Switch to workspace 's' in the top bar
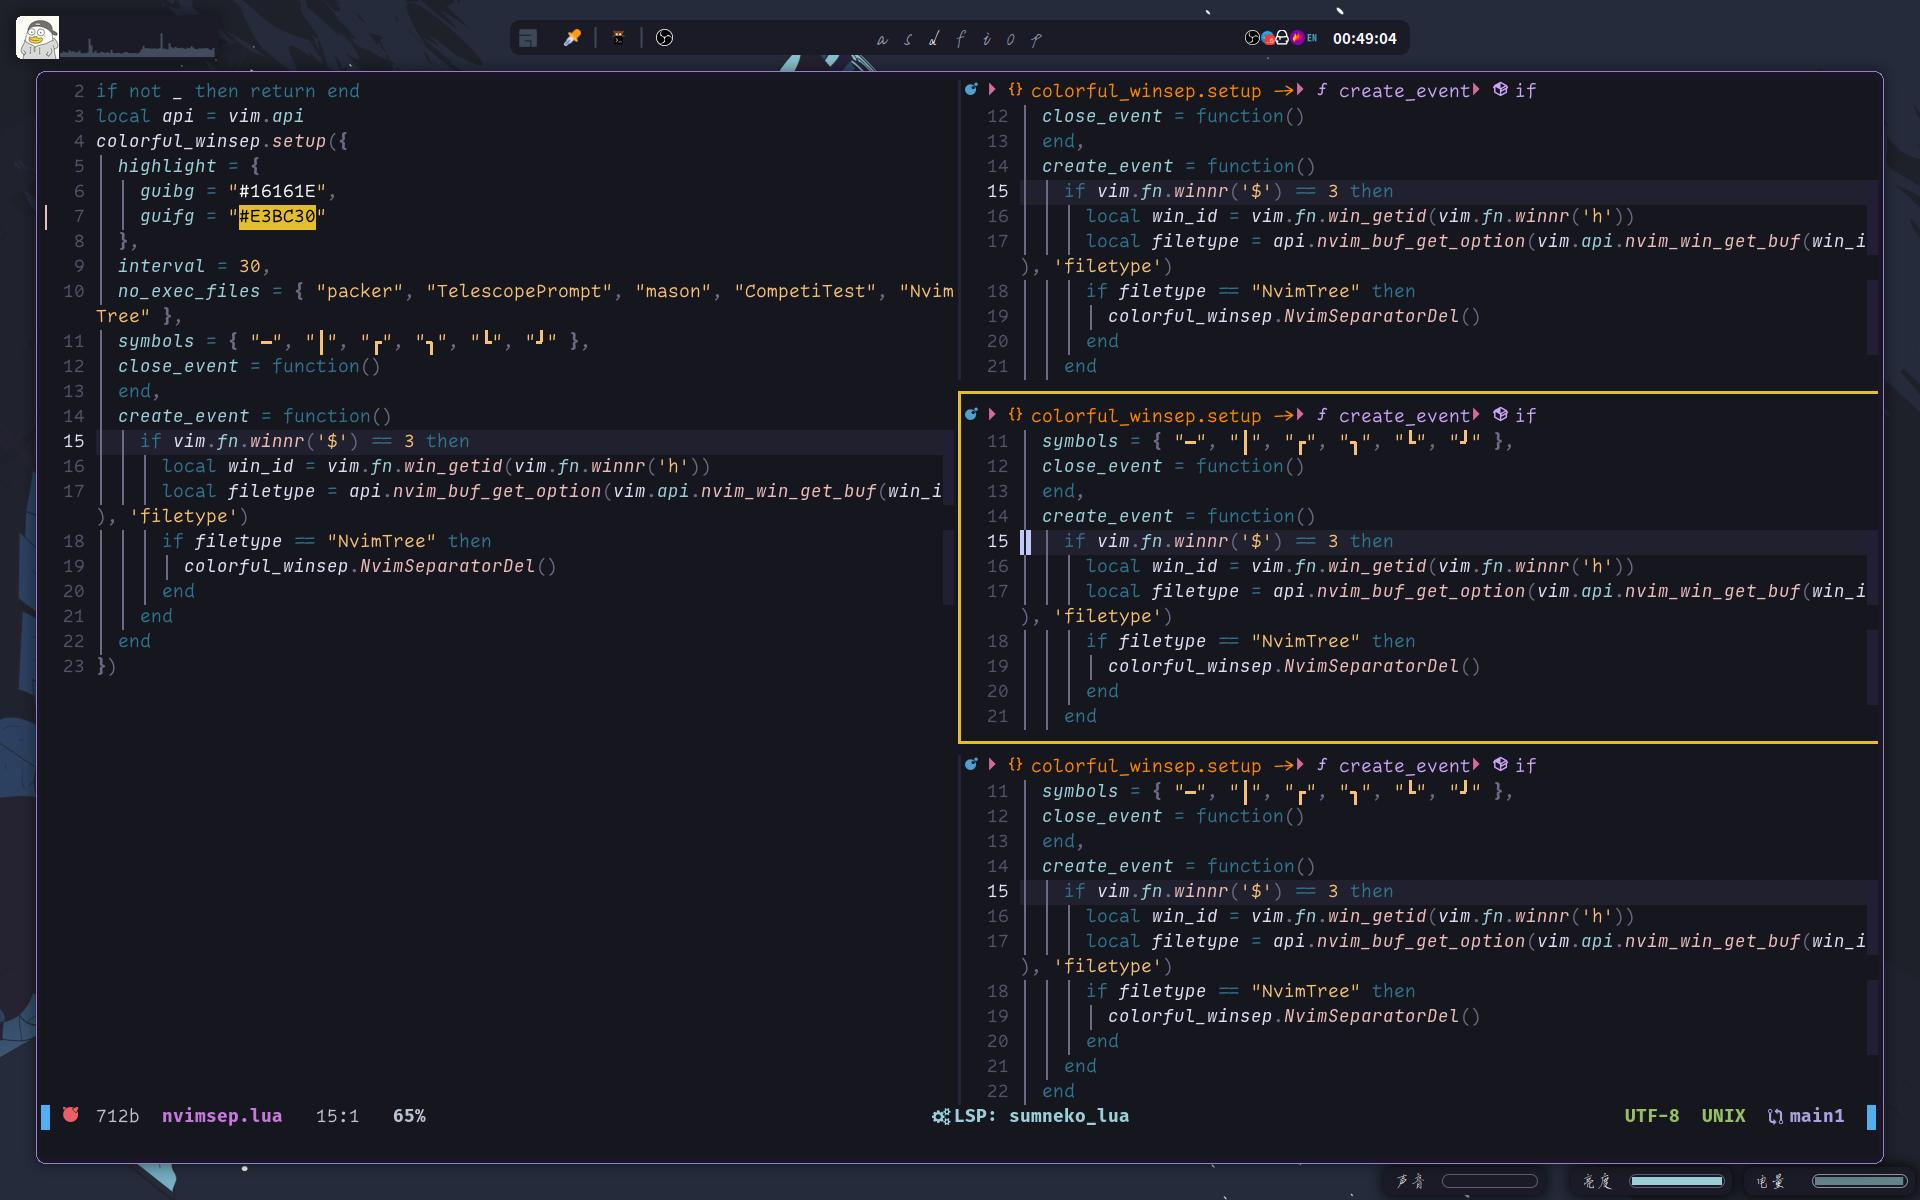The height and width of the screenshot is (1200, 1920). point(907,39)
